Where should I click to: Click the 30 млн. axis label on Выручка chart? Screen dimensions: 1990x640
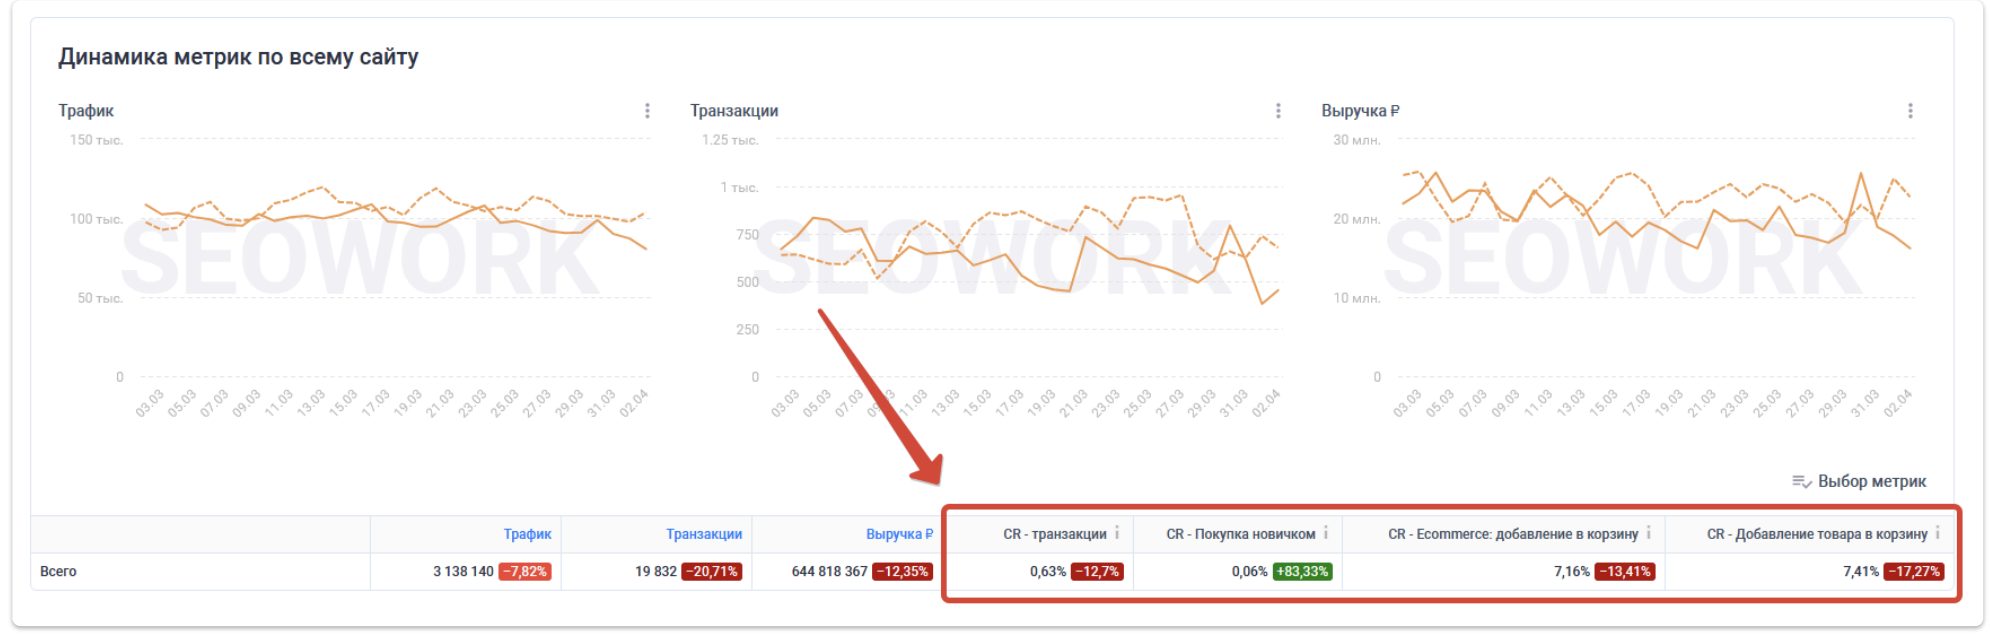1356,140
